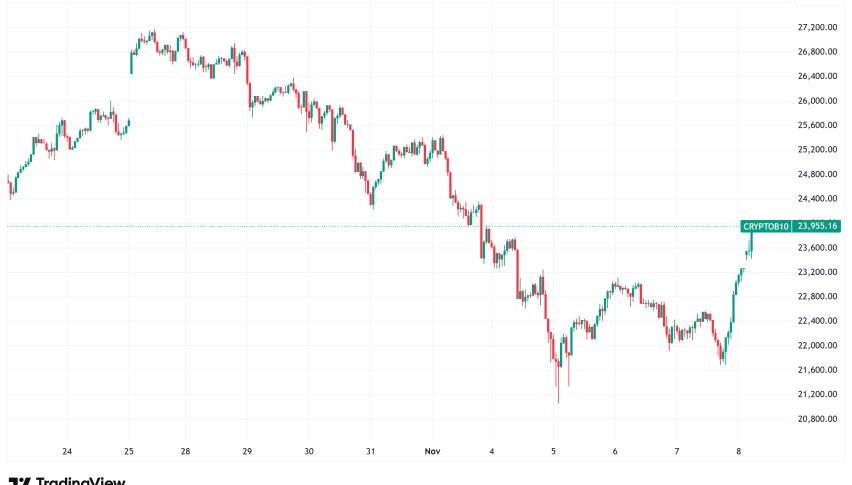Click date 5 on the time axis
852x485 pixels.
click(553, 452)
